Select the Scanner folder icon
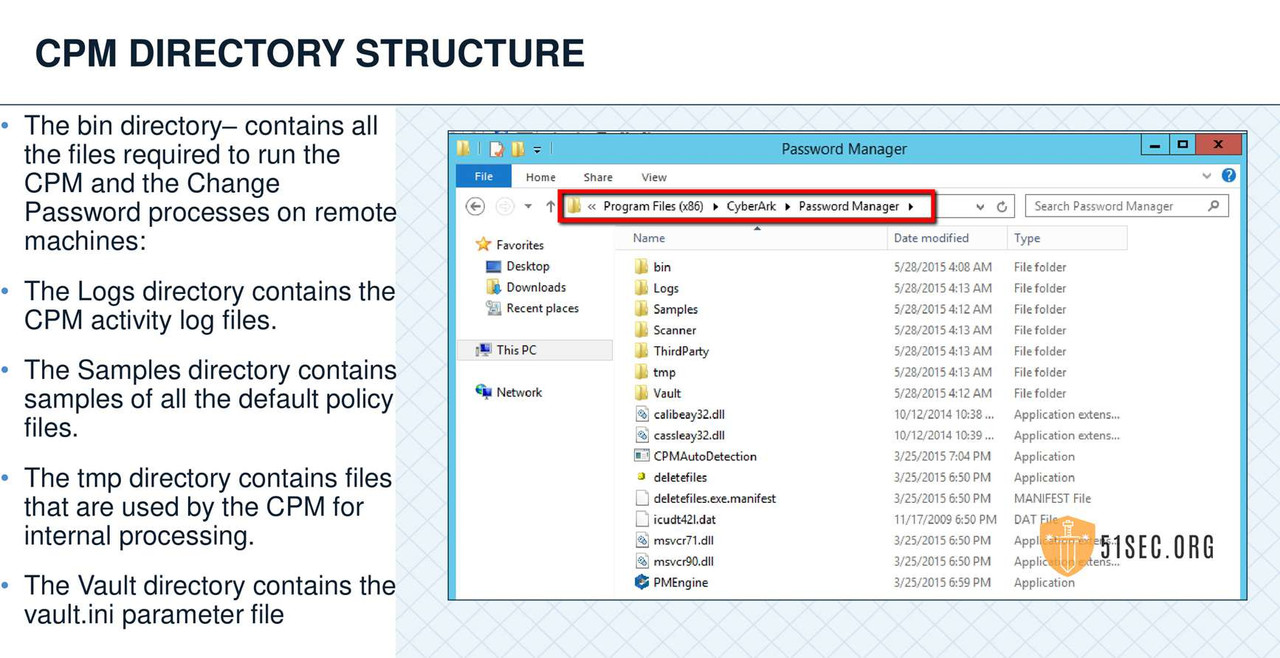Screen dimensions: 1280x658 [642, 330]
